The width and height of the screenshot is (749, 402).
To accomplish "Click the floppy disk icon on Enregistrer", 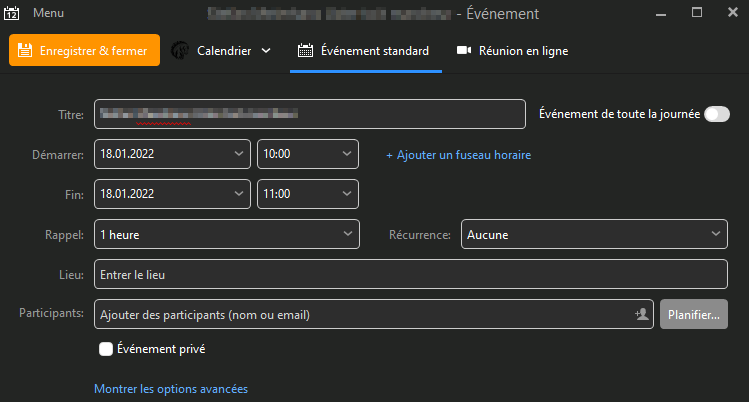I will click(26, 51).
